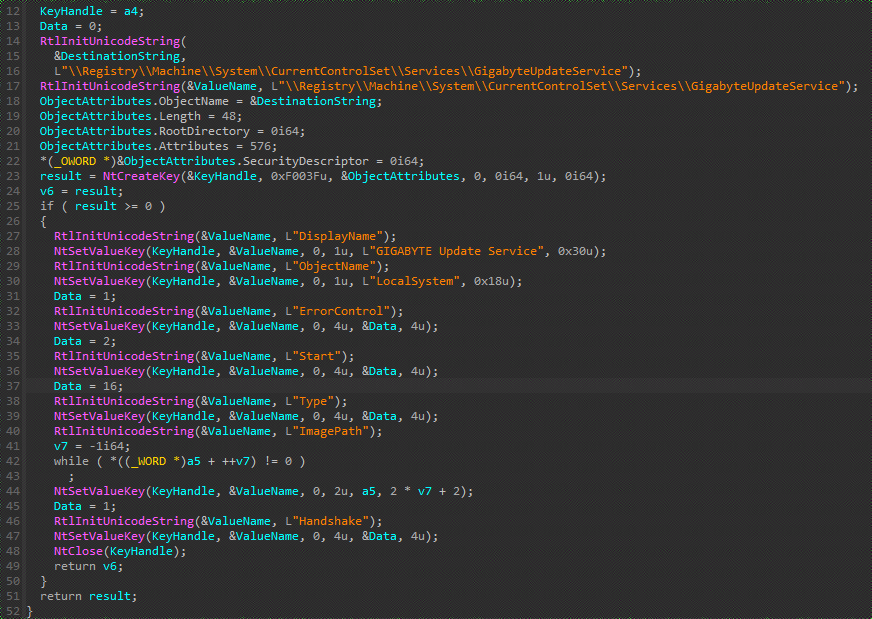Click NtSetValueKey on line 47

pos(100,537)
